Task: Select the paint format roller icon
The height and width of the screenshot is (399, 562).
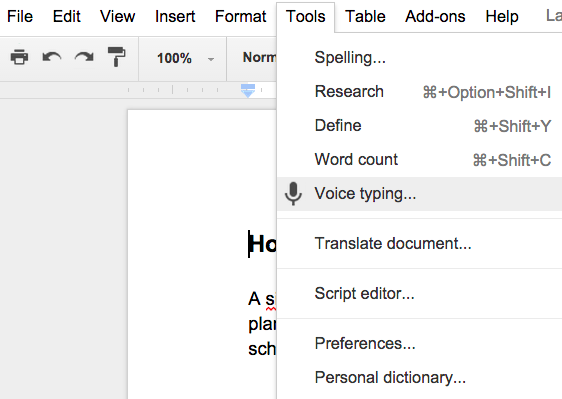Action: pyautogui.click(x=116, y=57)
